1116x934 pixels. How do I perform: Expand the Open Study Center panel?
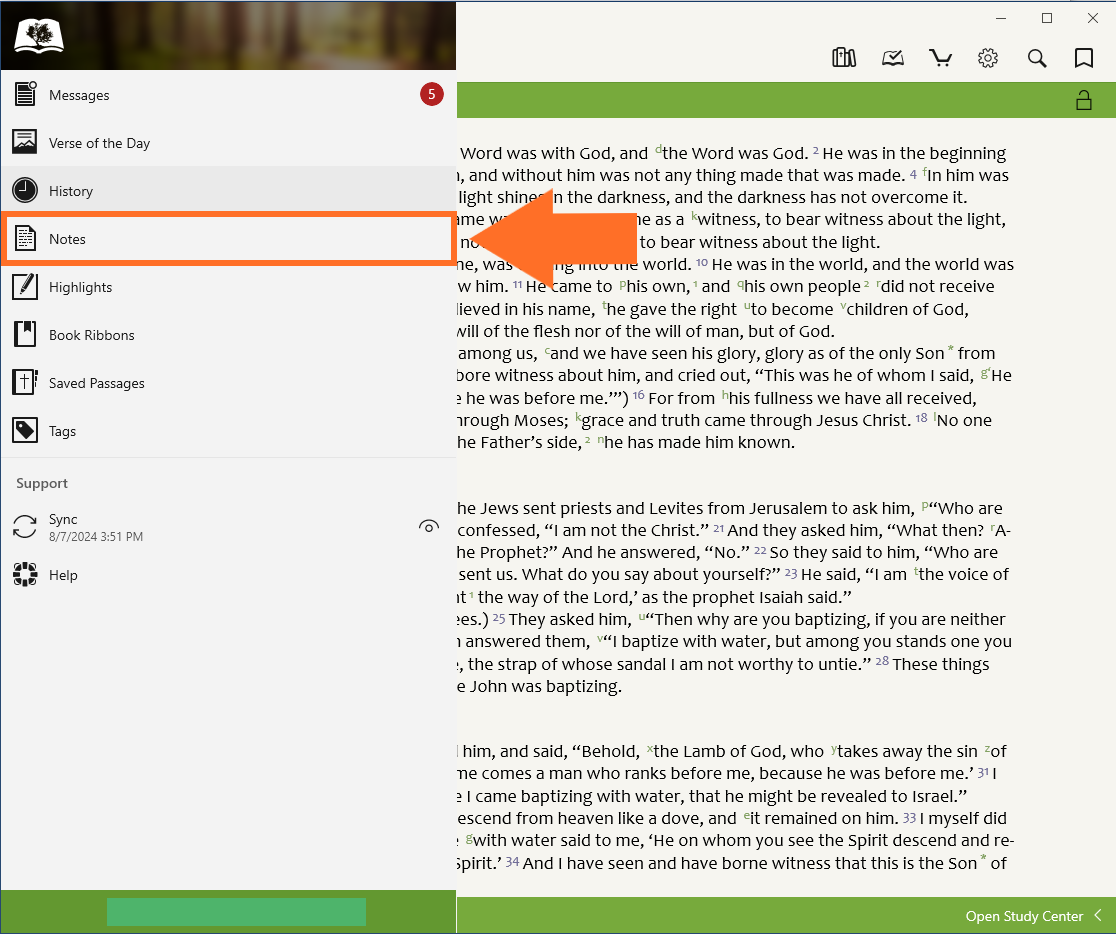tap(1033, 916)
